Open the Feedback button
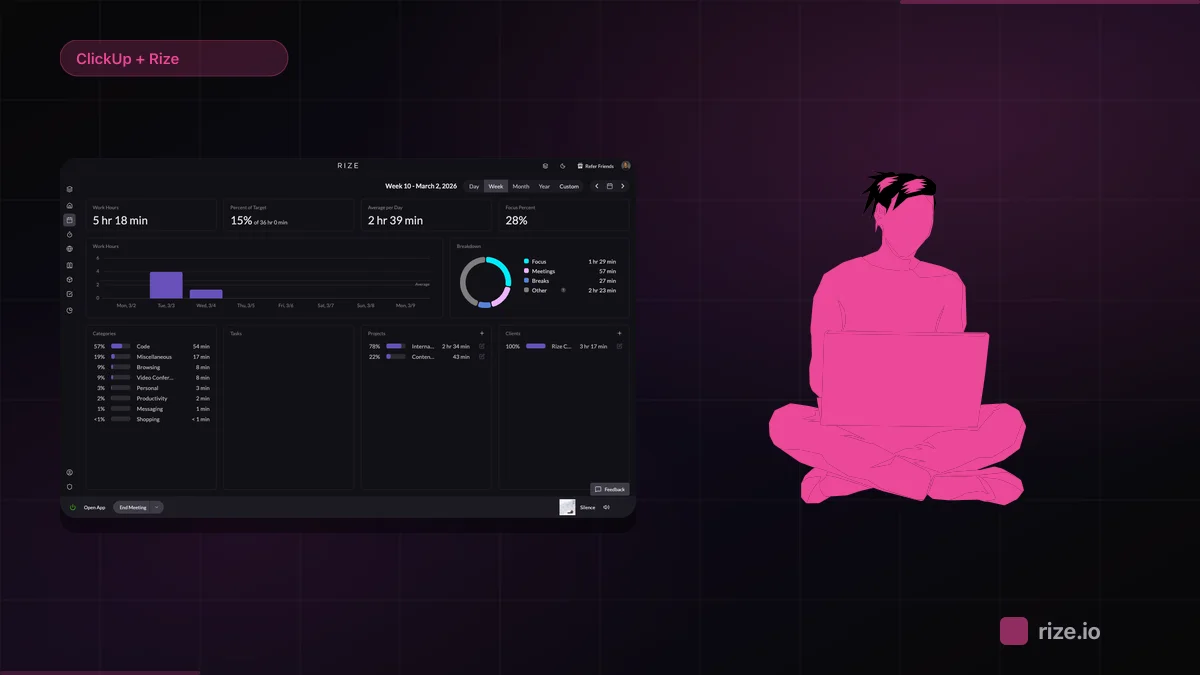Viewport: 1200px width, 675px height. pyautogui.click(x=610, y=489)
